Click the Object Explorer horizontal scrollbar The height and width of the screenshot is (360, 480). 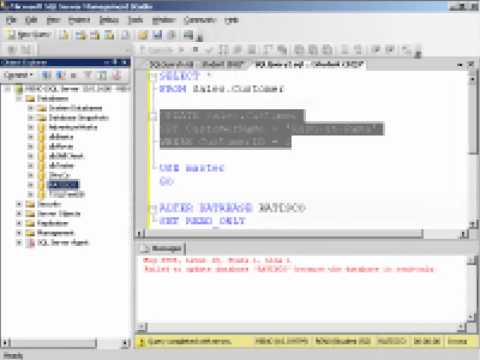pos(65,343)
